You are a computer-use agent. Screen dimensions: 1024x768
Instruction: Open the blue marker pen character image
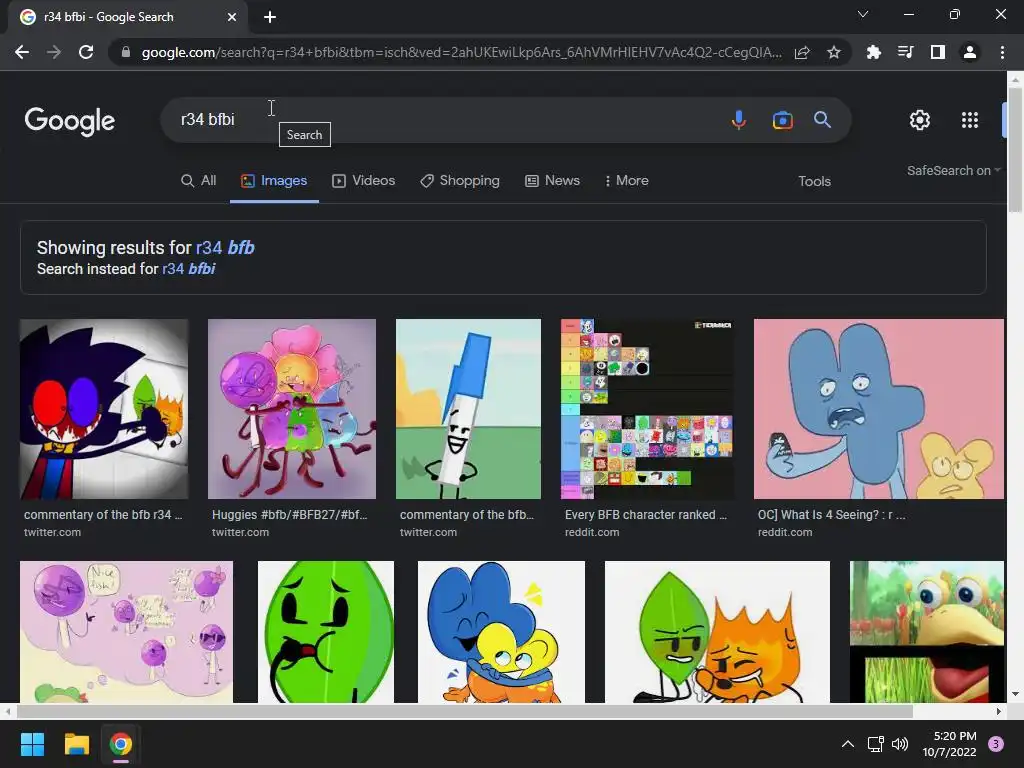pyautogui.click(x=468, y=409)
